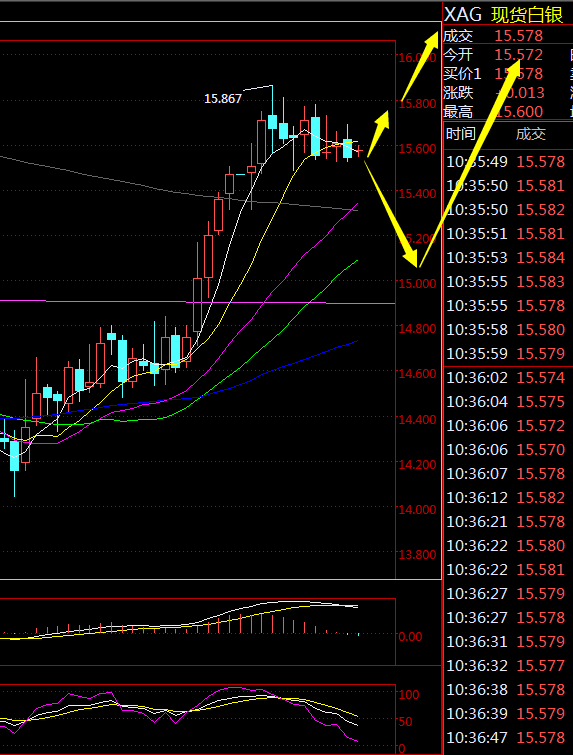Click the 14.800 price axis label
Image resolution: width=573 pixels, height=755 pixels.
pos(417,329)
